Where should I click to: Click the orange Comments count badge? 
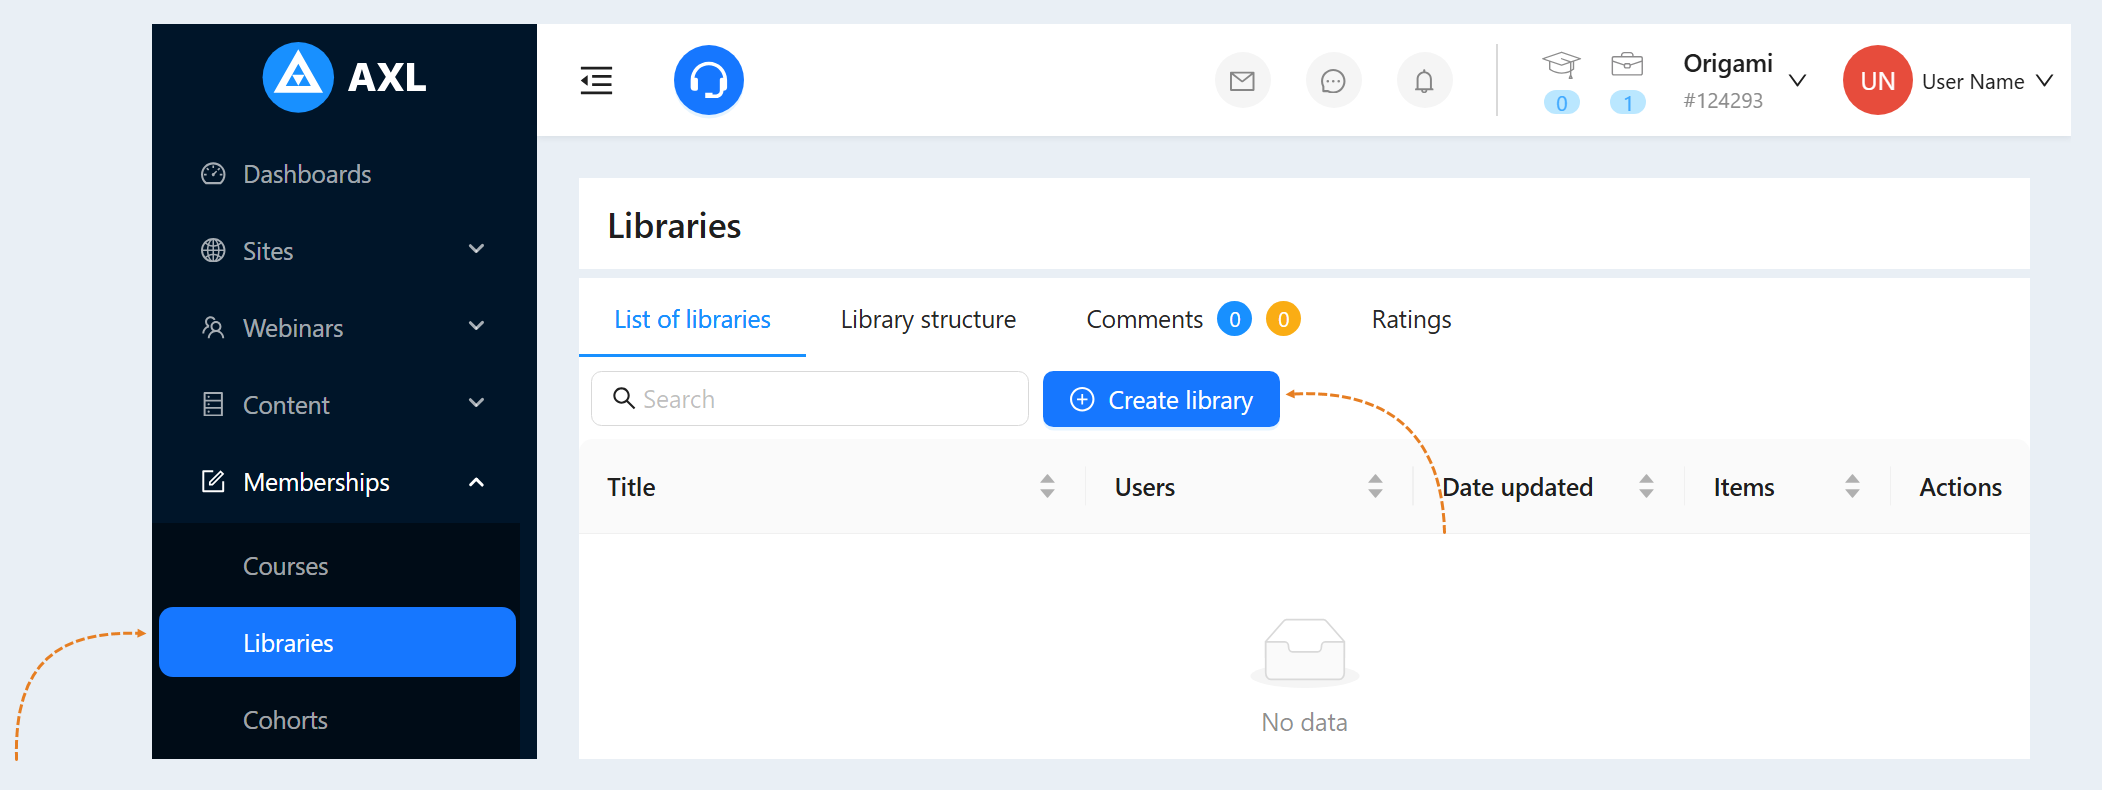point(1283,319)
